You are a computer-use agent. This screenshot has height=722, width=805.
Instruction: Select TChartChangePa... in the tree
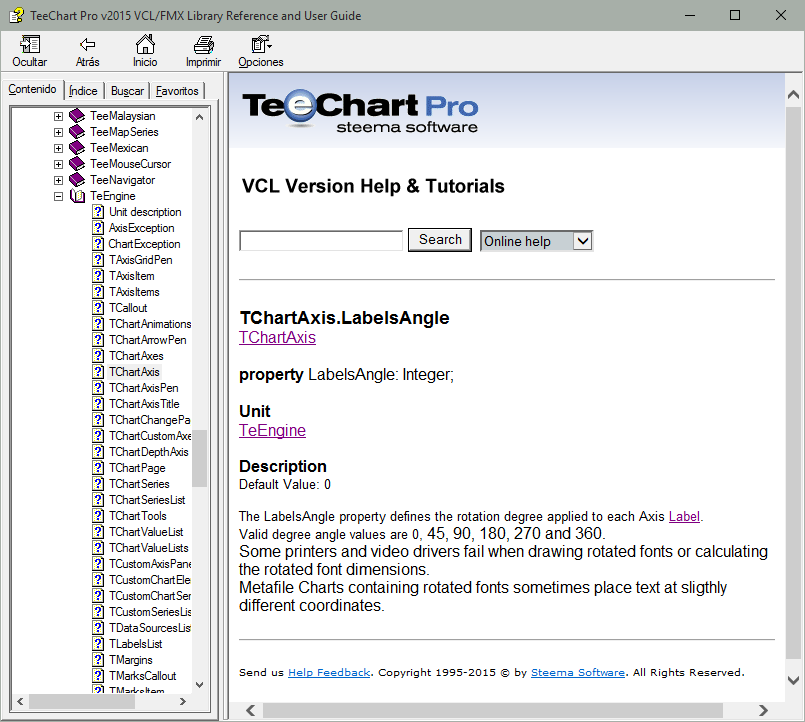[149, 420]
